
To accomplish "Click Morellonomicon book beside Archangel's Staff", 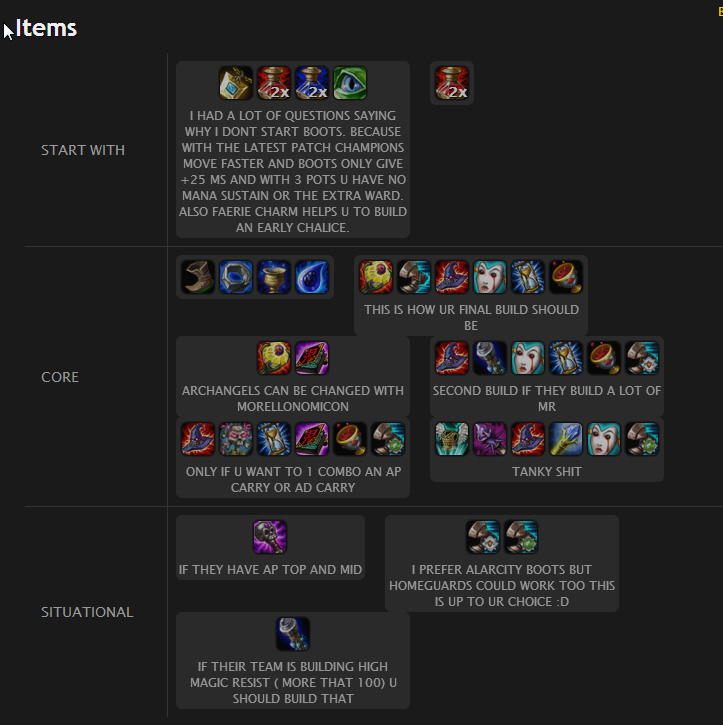I will pyautogui.click(x=312, y=358).
